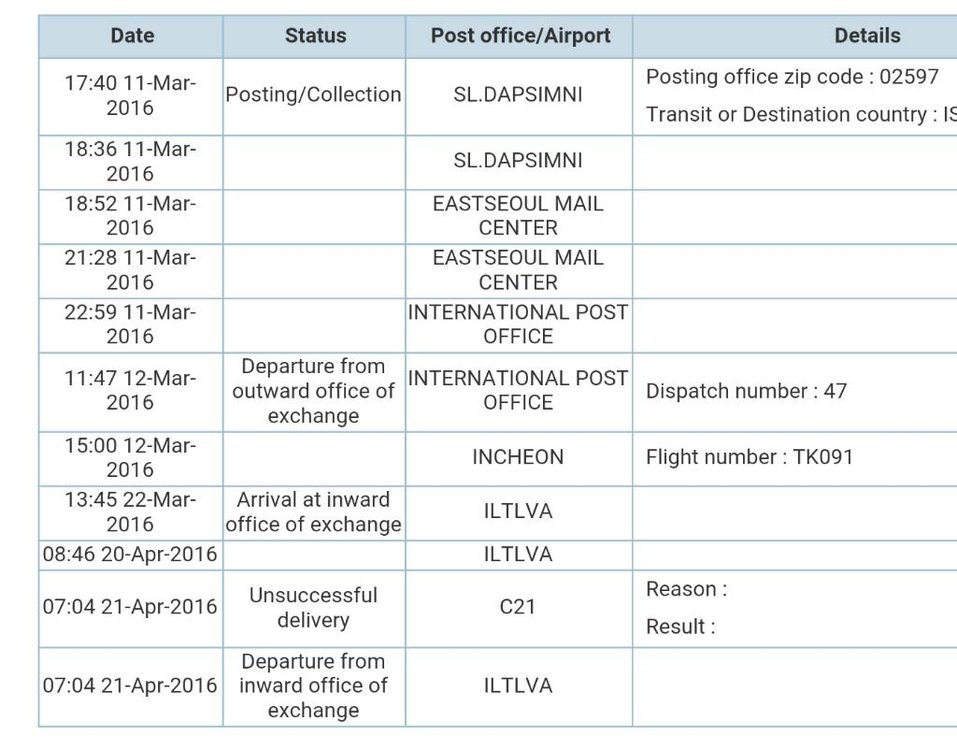Screen dimensions: 957x750
Task: Click the Dispatch number : 47 detail
Action: [746, 391]
